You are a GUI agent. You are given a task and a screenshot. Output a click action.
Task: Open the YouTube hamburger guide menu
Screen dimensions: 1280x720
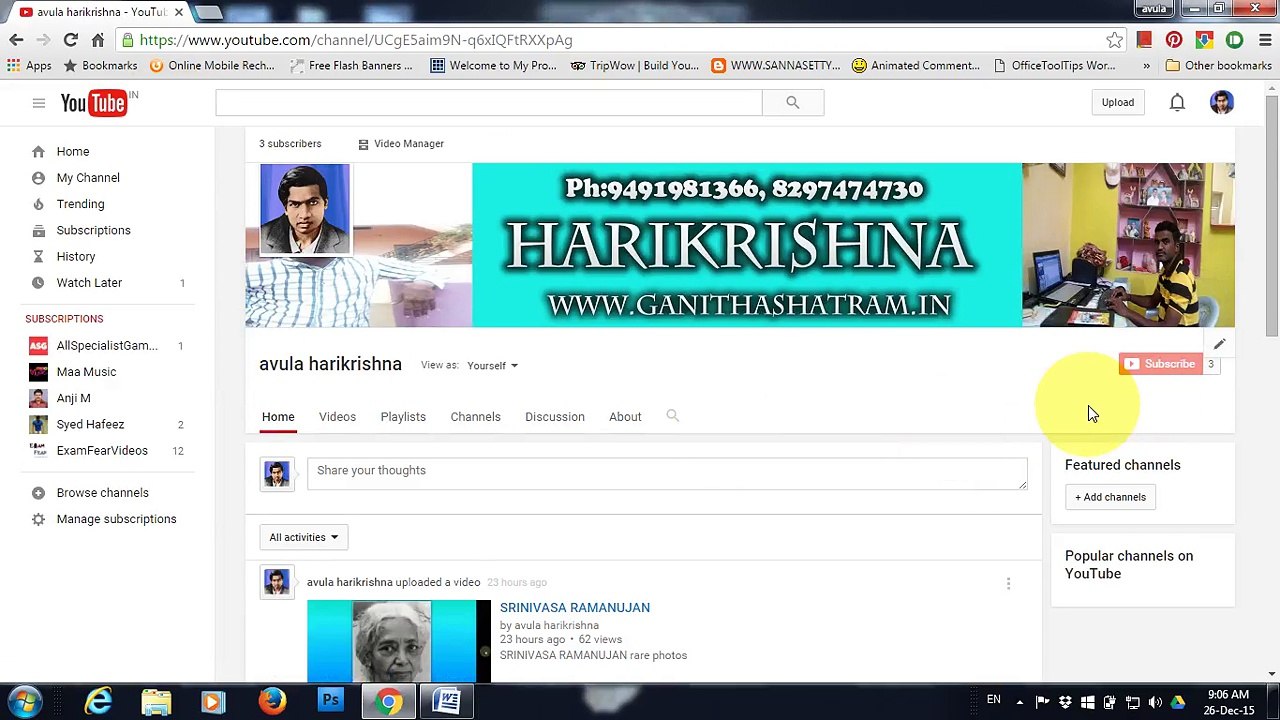38,103
